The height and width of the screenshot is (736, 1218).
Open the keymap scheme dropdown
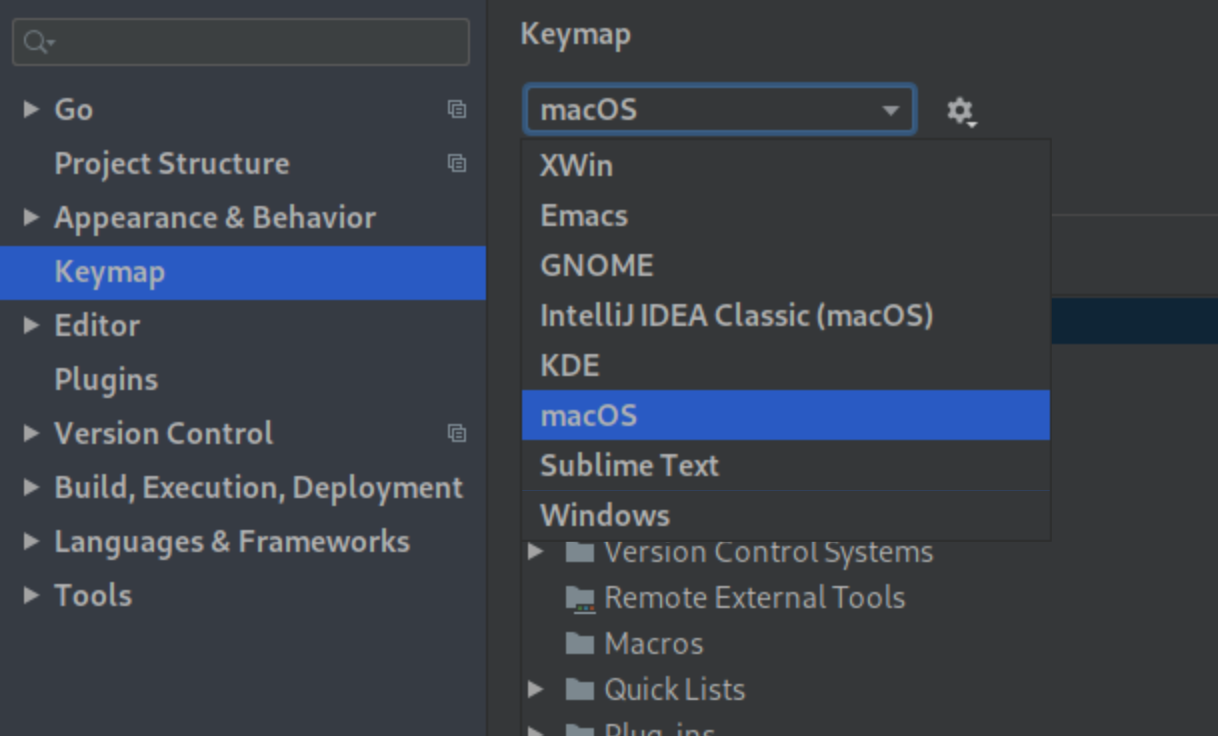tap(718, 110)
